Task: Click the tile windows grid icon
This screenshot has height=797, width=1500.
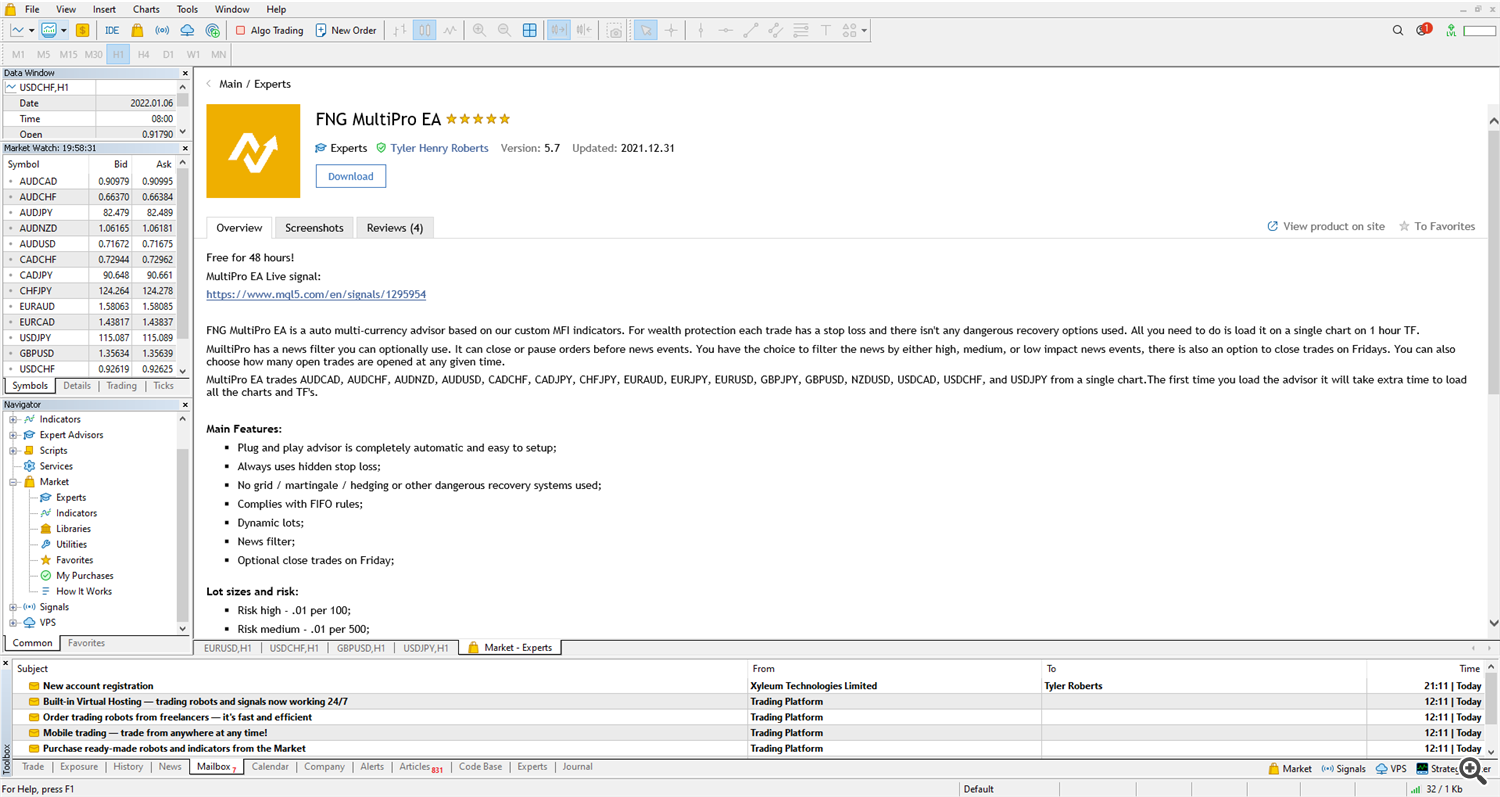Action: coord(530,30)
